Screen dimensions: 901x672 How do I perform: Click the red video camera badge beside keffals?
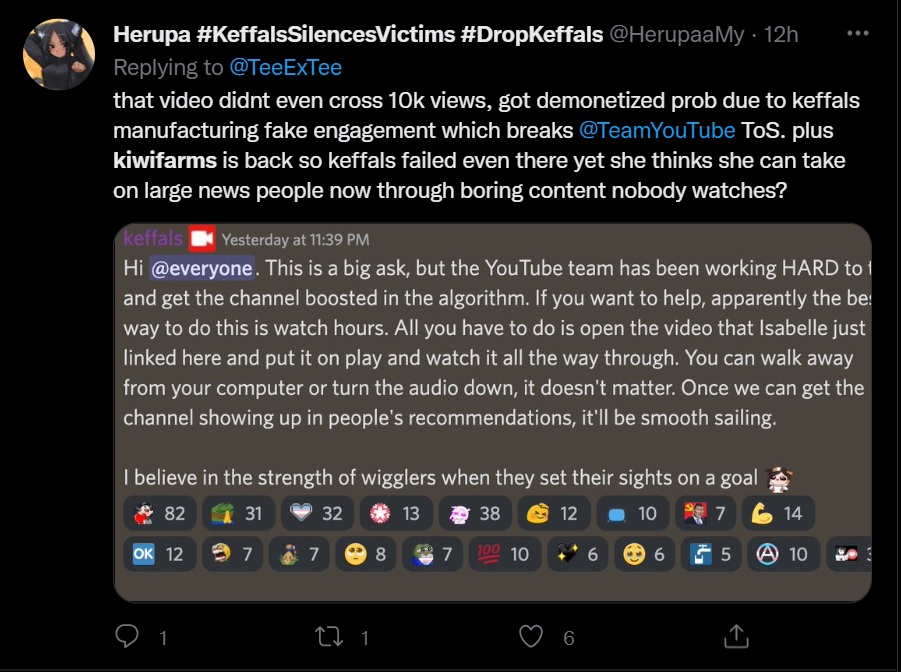click(202, 239)
